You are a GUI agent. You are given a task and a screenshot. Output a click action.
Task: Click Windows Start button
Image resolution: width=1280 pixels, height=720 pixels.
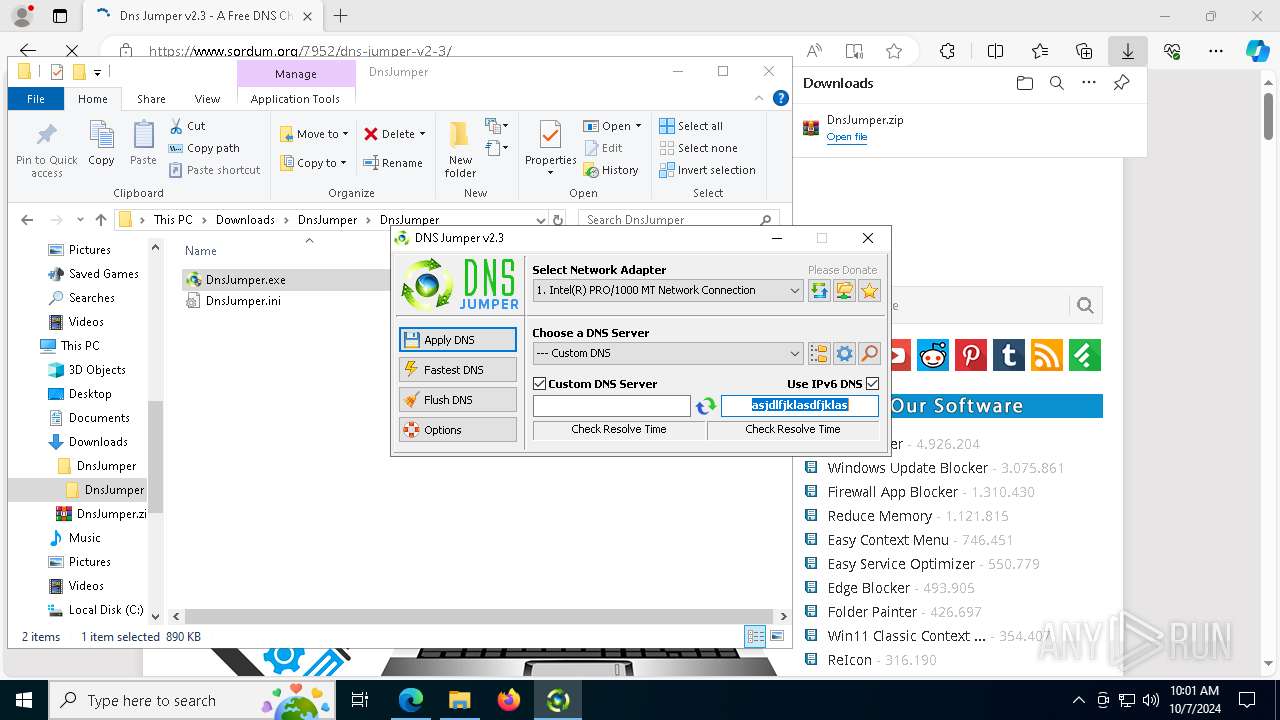(x=23, y=700)
